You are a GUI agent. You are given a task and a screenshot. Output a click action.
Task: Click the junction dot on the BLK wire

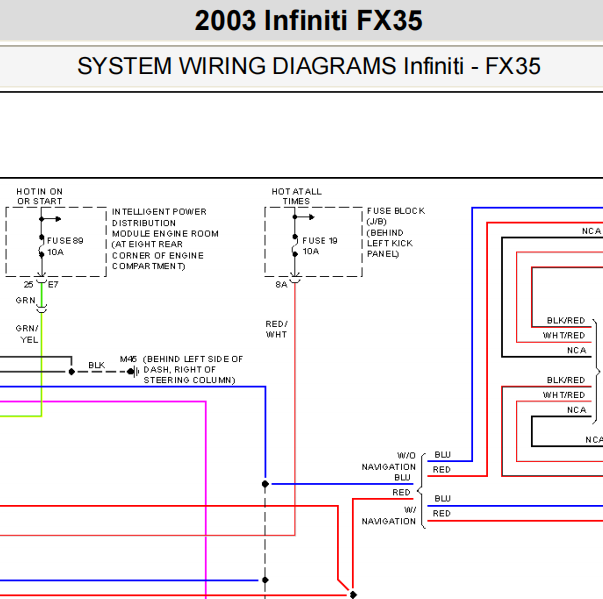point(72,371)
